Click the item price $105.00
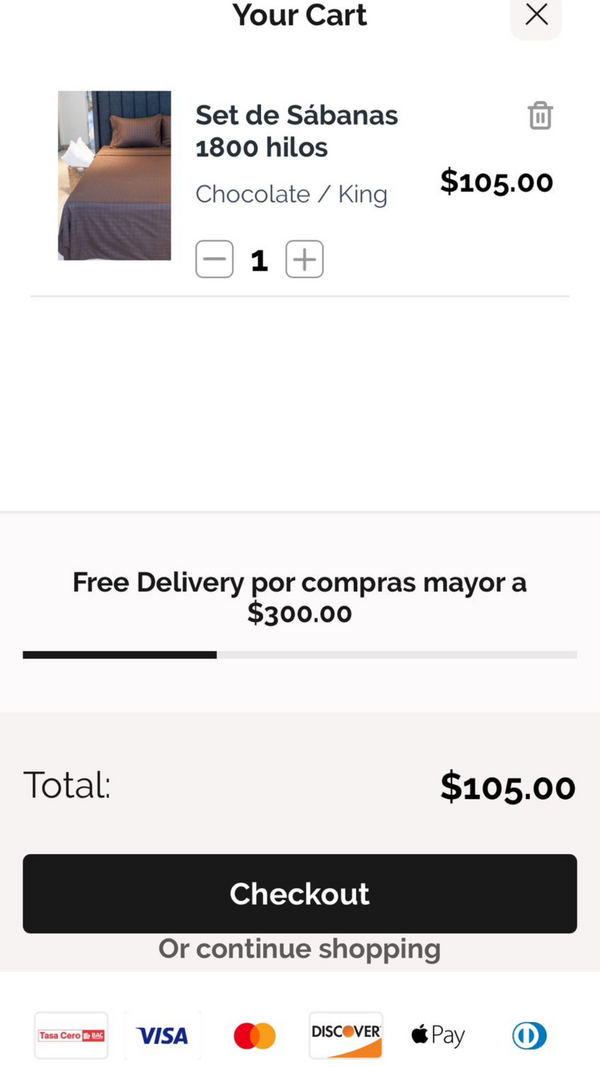 coord(496,182)
